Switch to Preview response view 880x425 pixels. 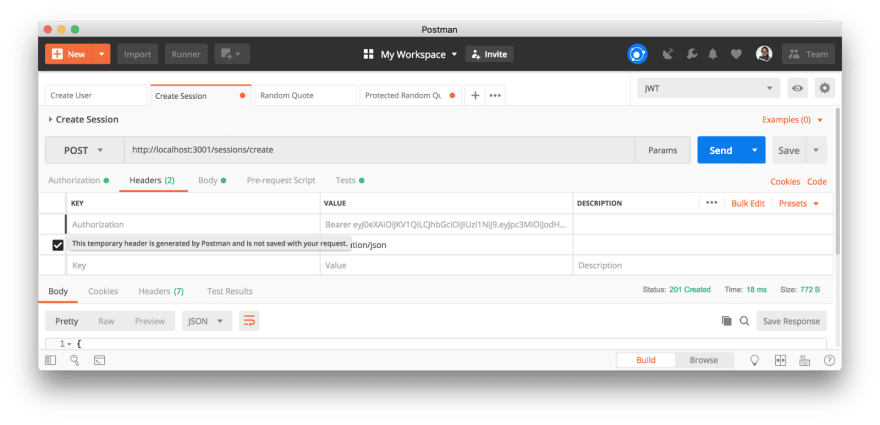pyautogui.click(x=150, y=321)
